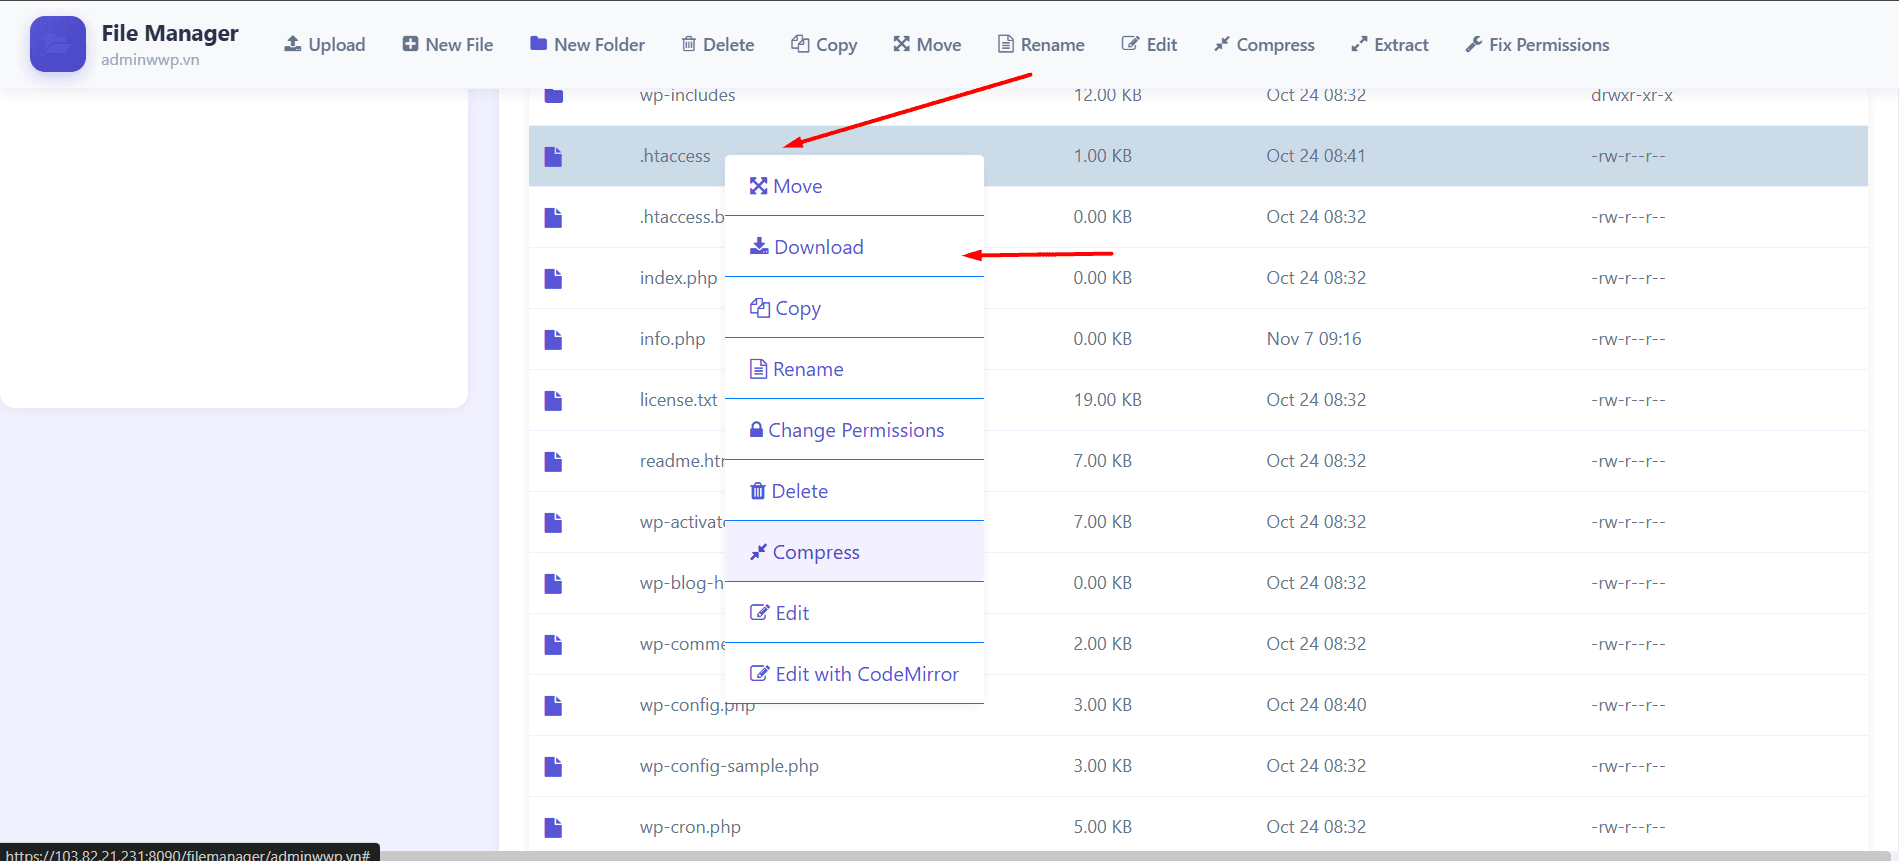
Task: Click the Upload toolbar button
Action: (x=325, y=45)
